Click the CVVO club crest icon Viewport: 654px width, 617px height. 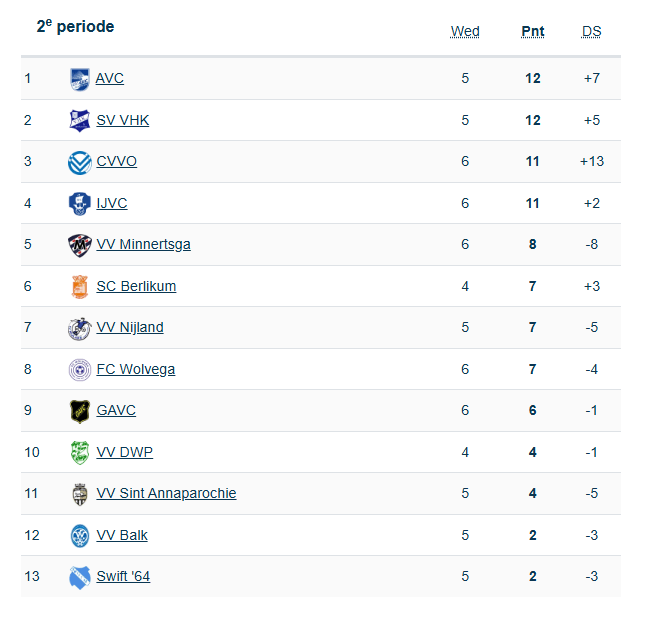coord(79,162)
